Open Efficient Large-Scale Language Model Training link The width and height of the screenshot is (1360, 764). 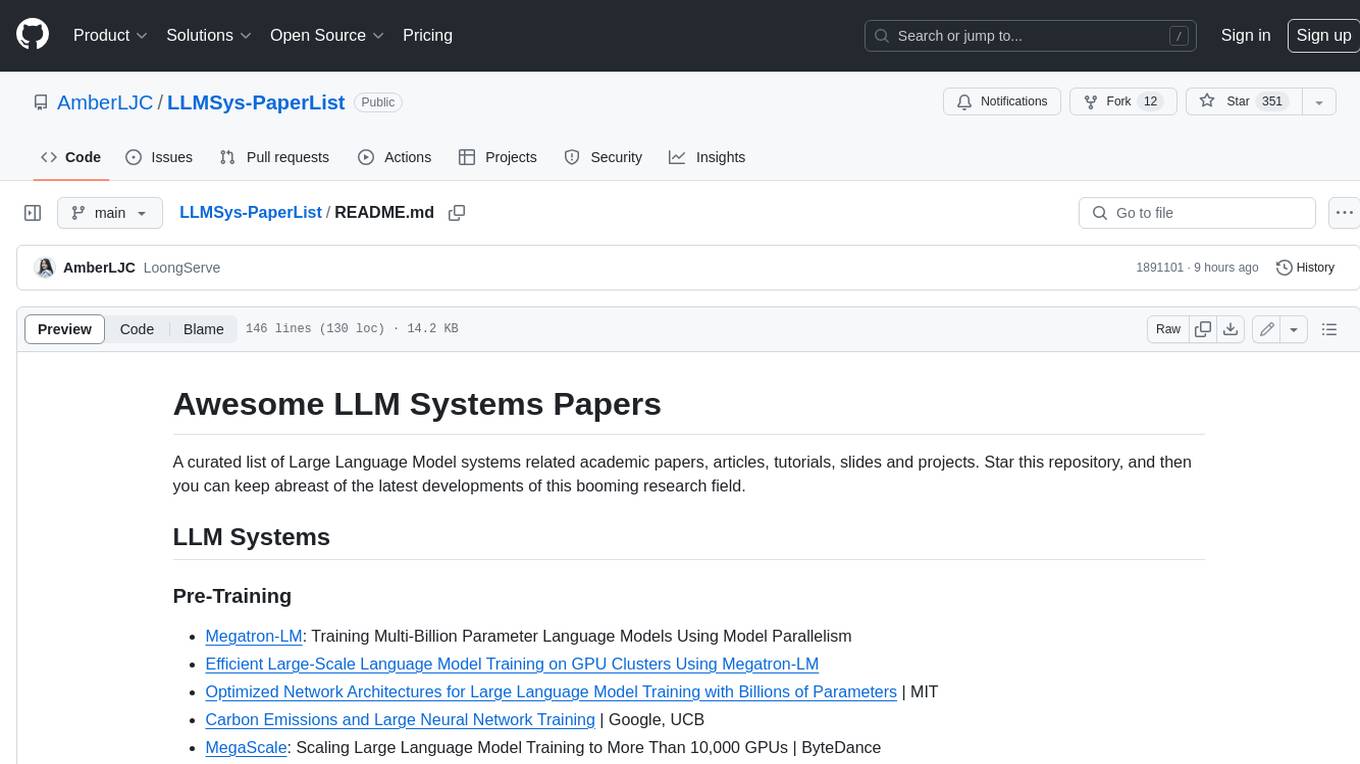click(x=512, y=664)
